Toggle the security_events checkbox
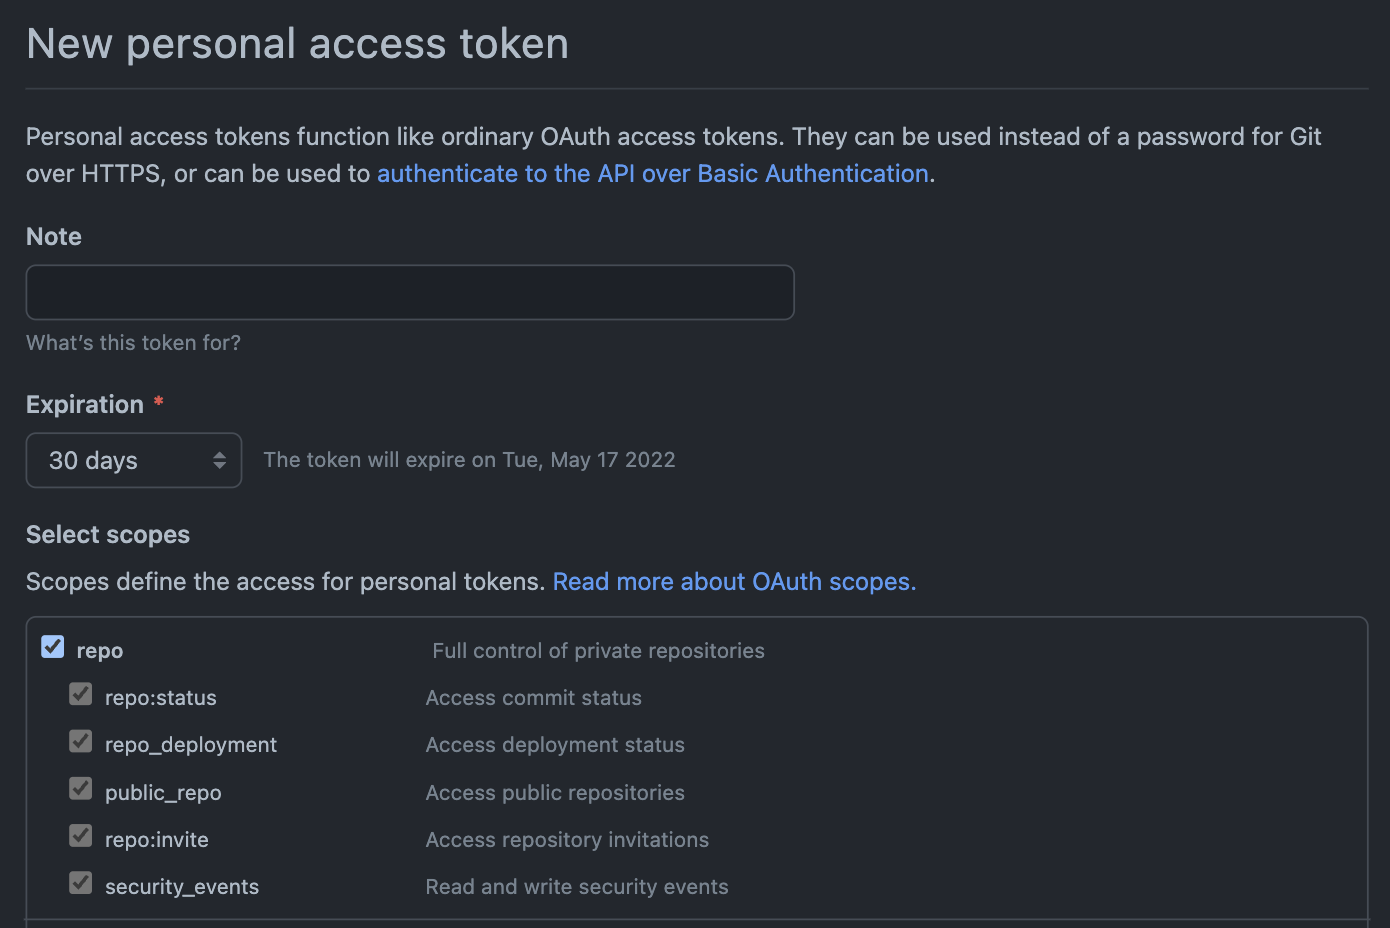This screenshot has width=1390, height=928. 81,883
